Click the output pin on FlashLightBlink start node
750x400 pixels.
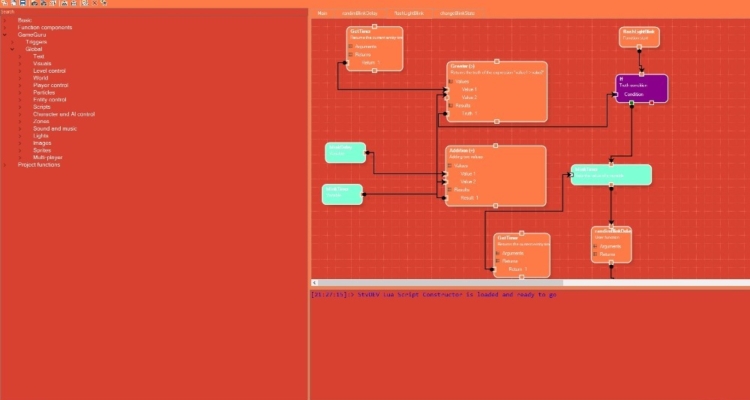639,47
